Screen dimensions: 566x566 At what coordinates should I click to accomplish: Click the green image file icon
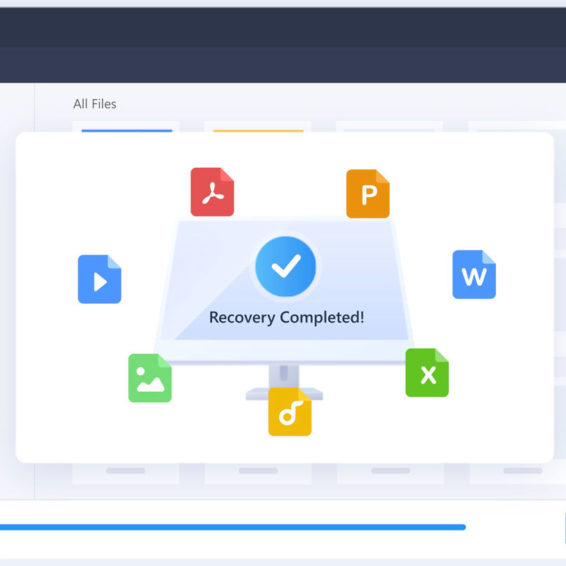(150, 378)
